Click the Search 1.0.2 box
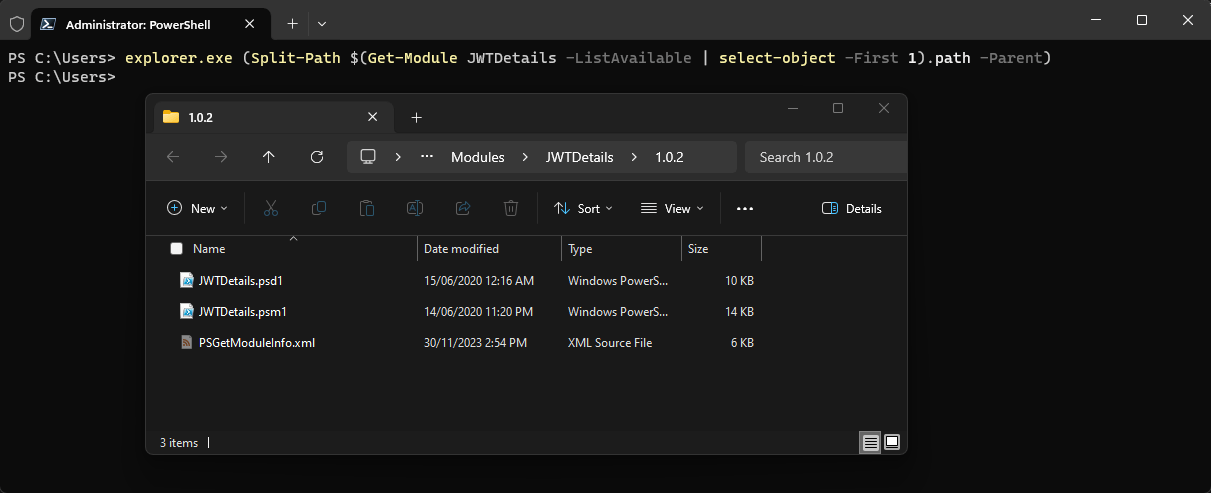The width and height of the screenshot is (1211, 493). point(825,157)
